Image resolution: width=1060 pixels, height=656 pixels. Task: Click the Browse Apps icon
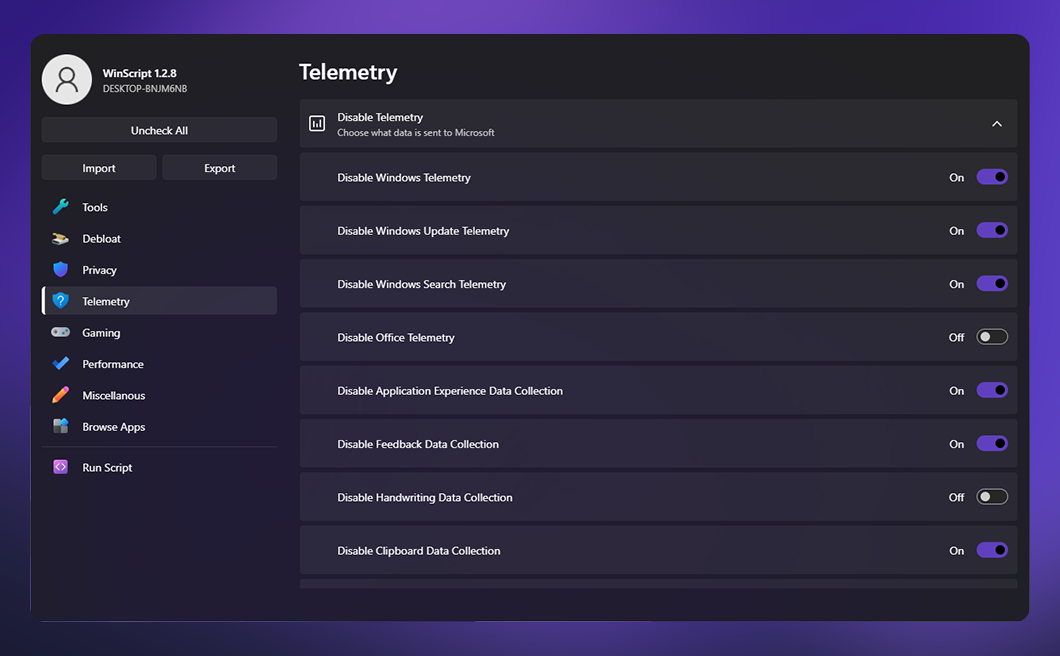(61, 427)
